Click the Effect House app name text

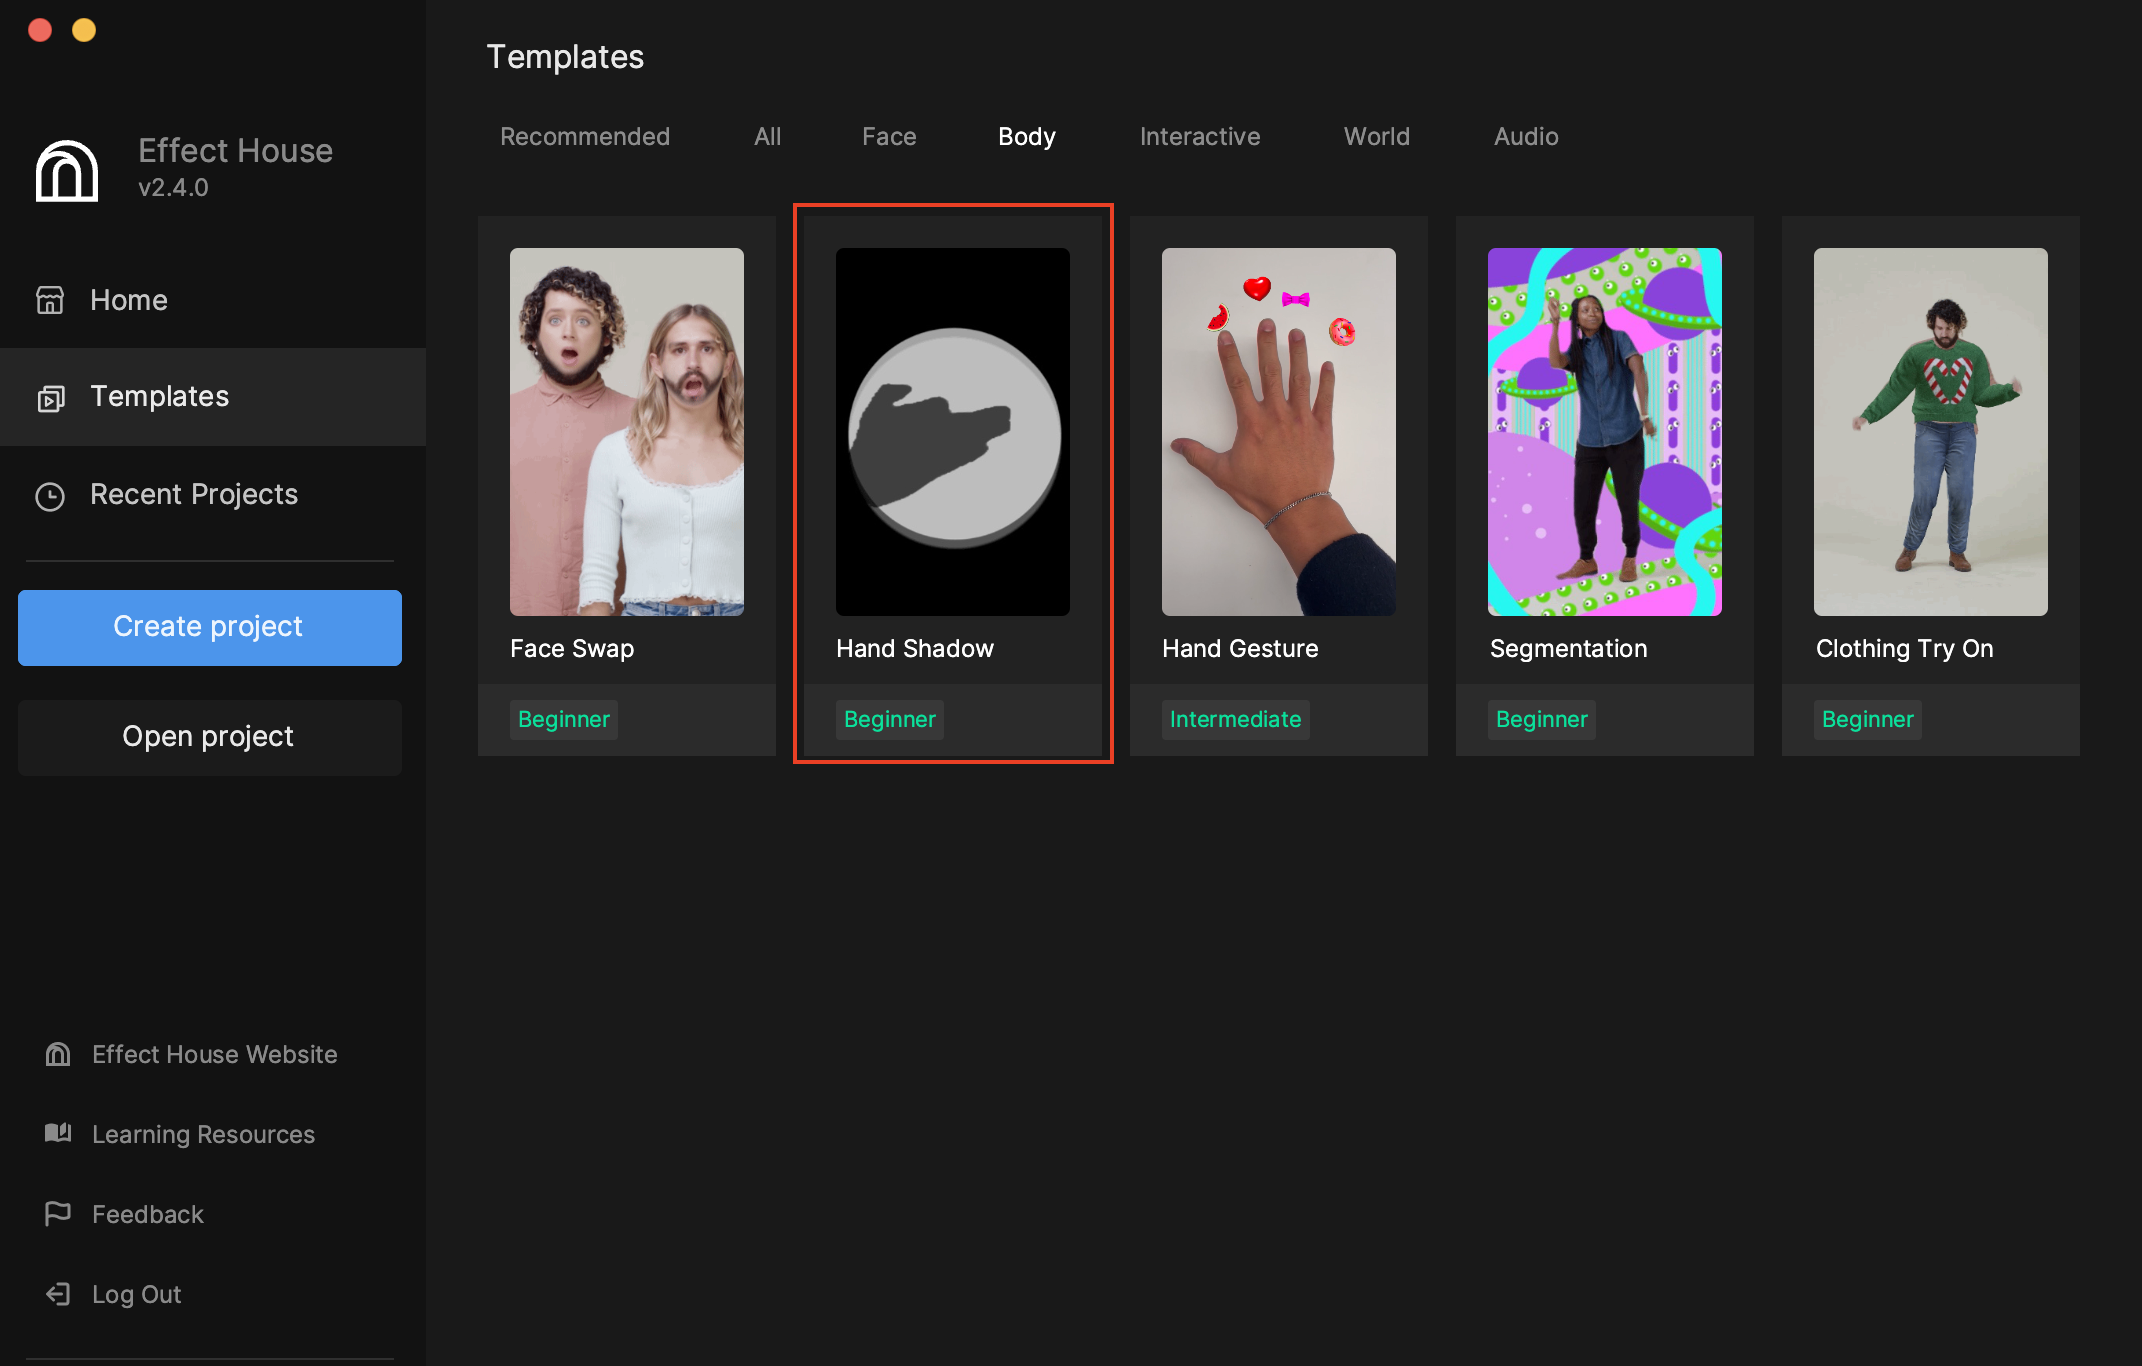(x=235, y=150)
